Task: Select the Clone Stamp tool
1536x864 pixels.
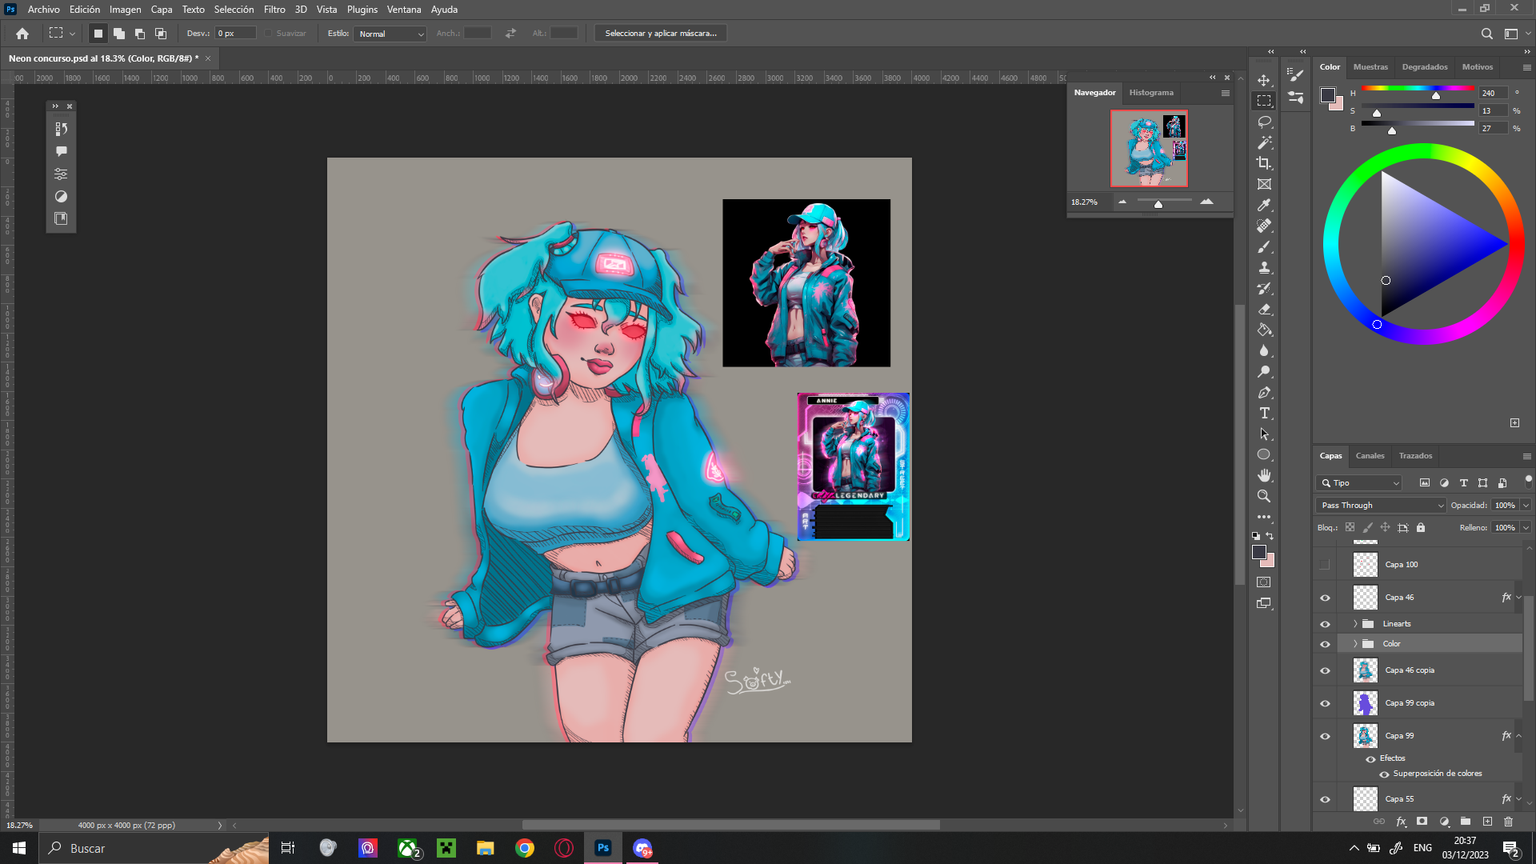Action: pyautogui.click(x=1264, y=267)
